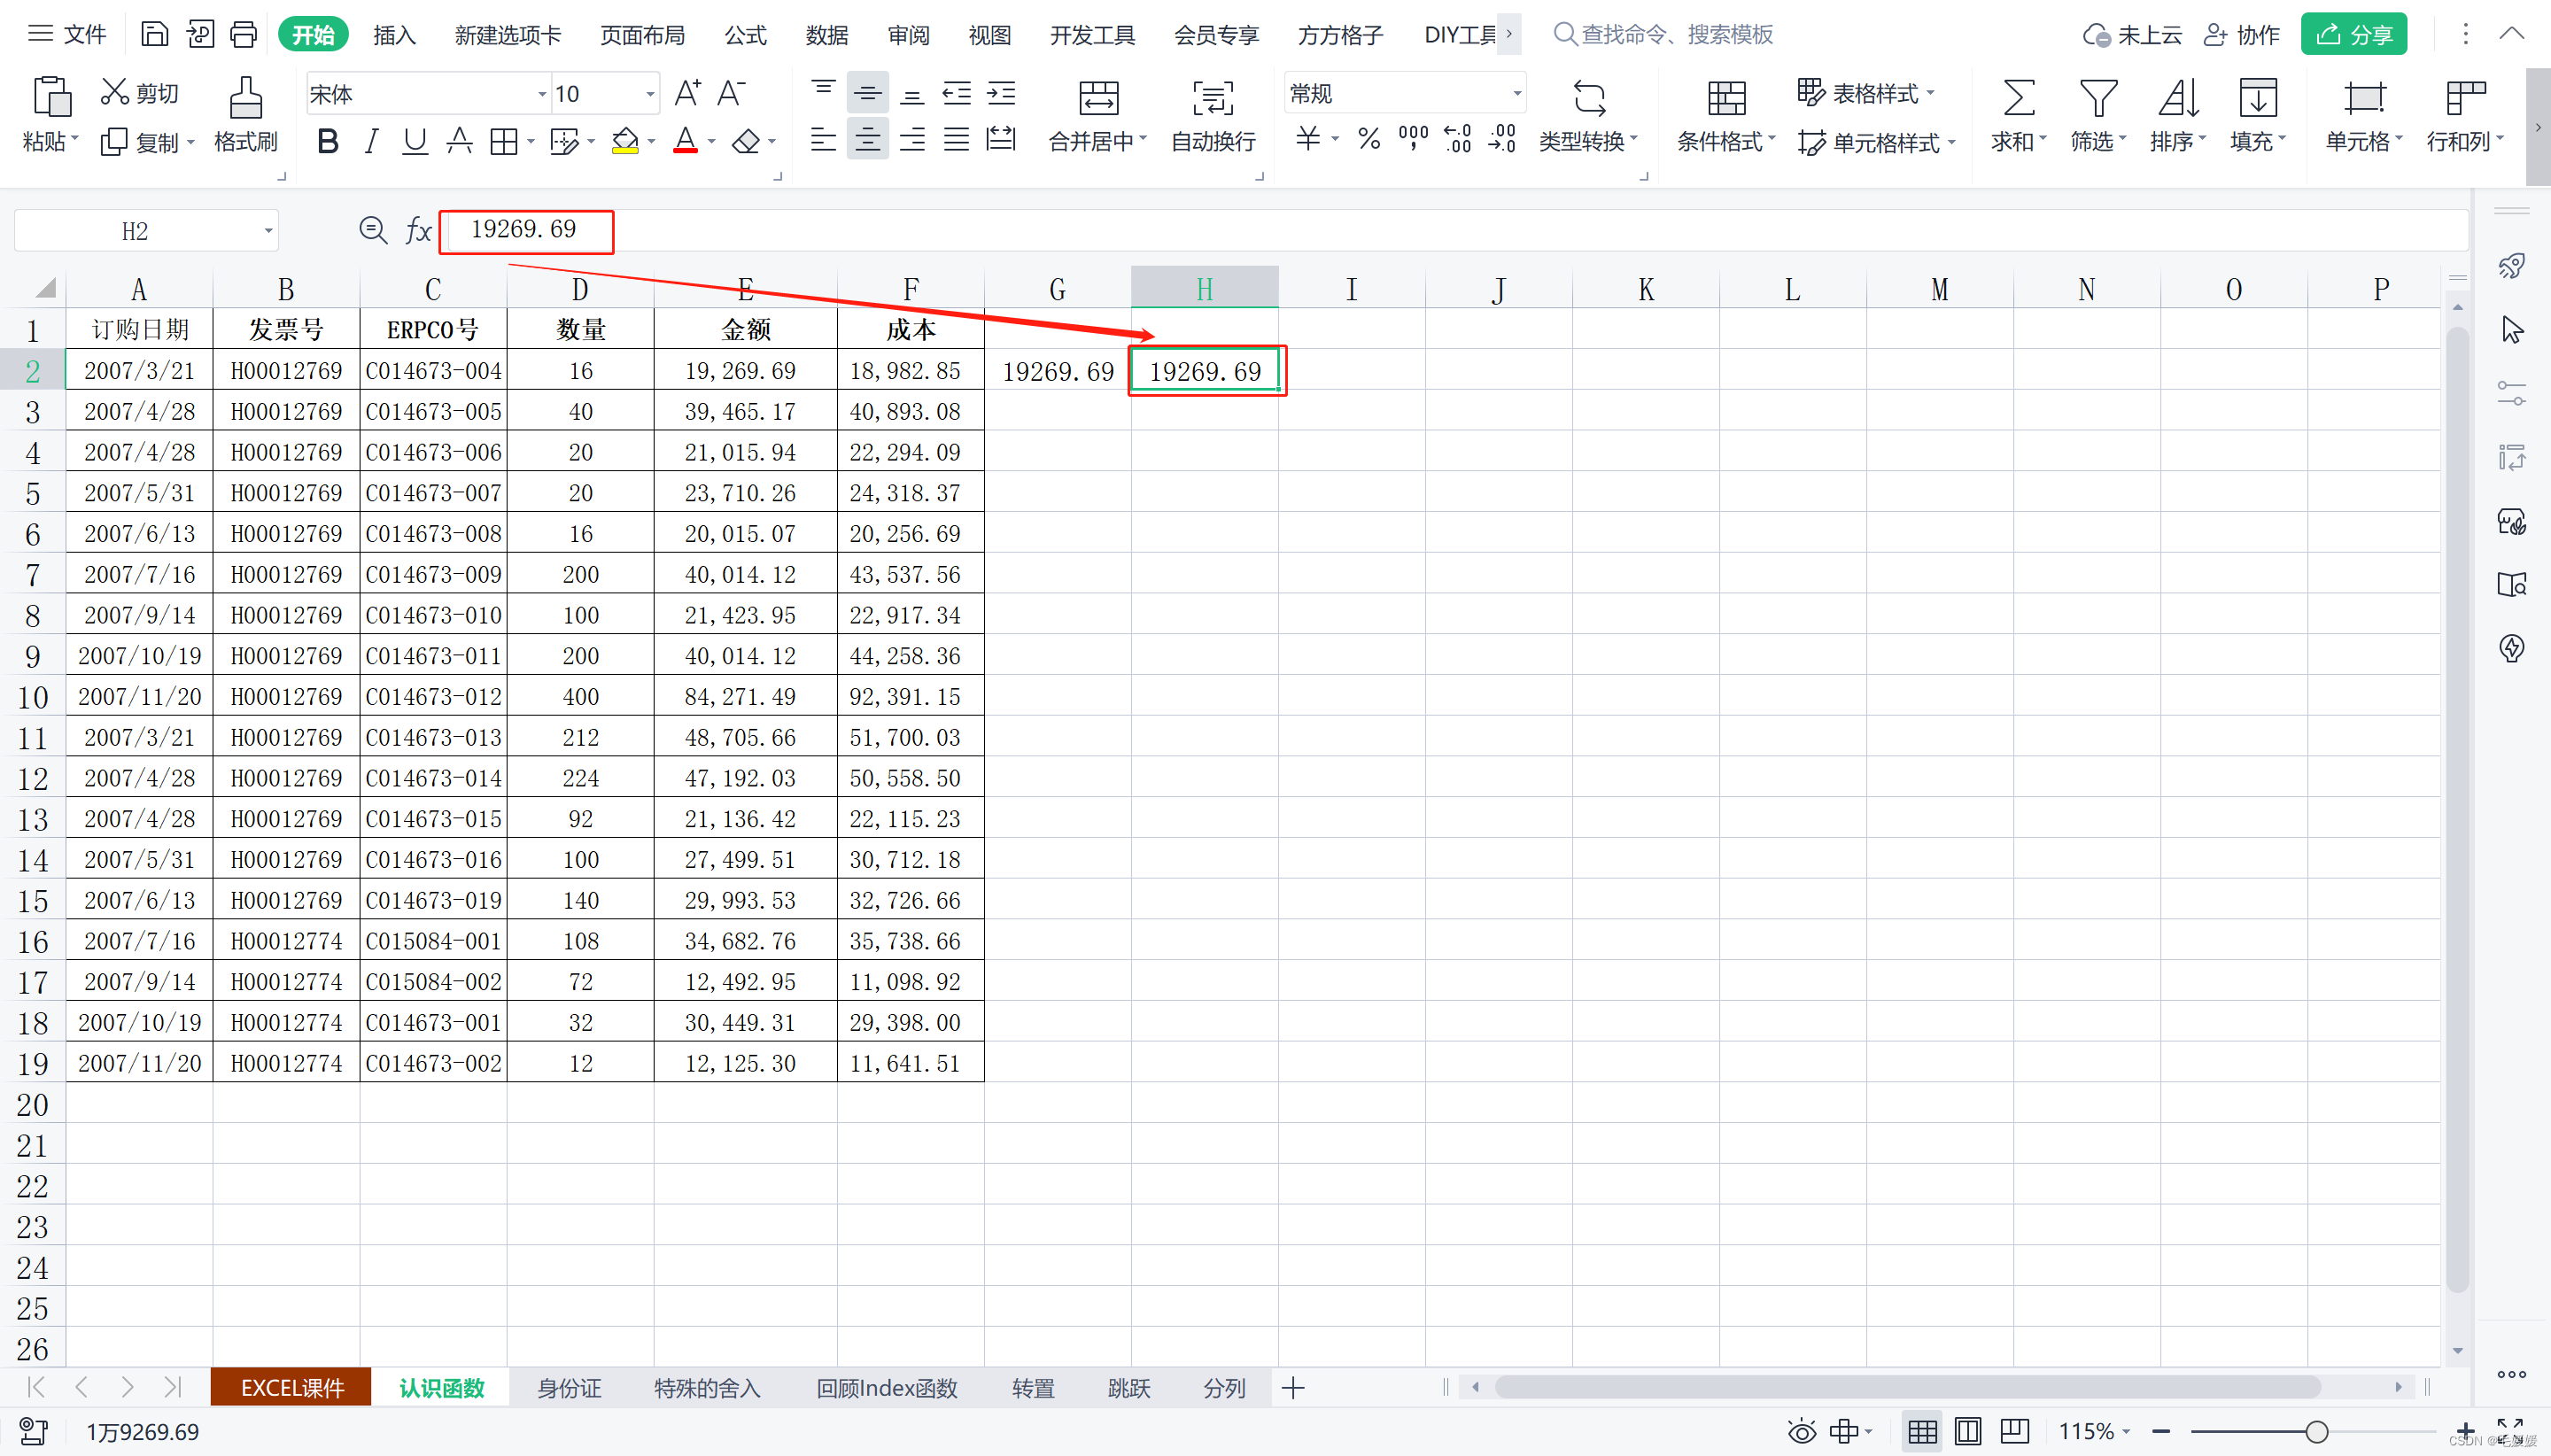Open the font name dropdown (宋体)
The height and width of the screenshot is (1456, 2551).
pos(542,94)
